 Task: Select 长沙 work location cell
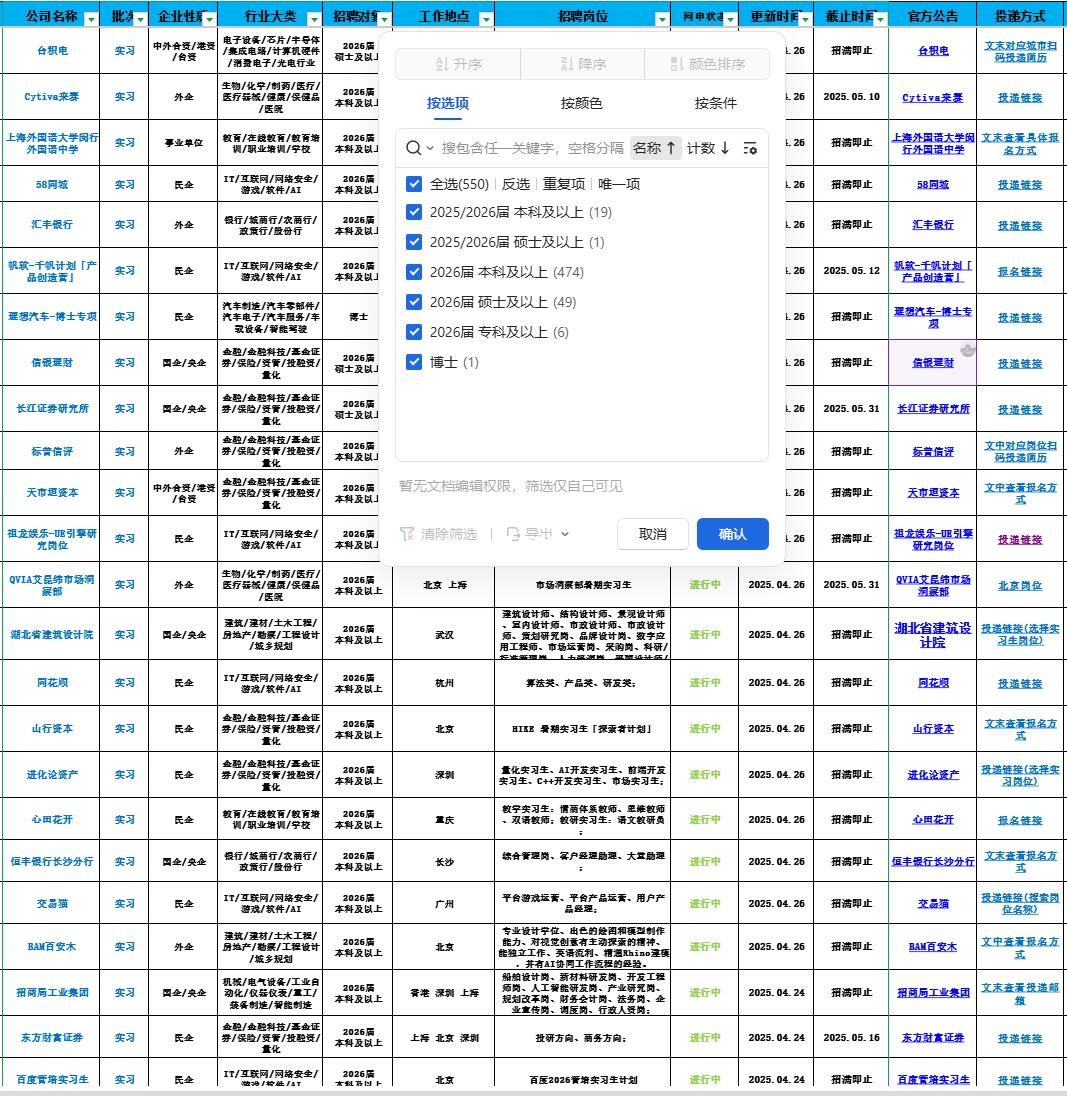(444, 862)
